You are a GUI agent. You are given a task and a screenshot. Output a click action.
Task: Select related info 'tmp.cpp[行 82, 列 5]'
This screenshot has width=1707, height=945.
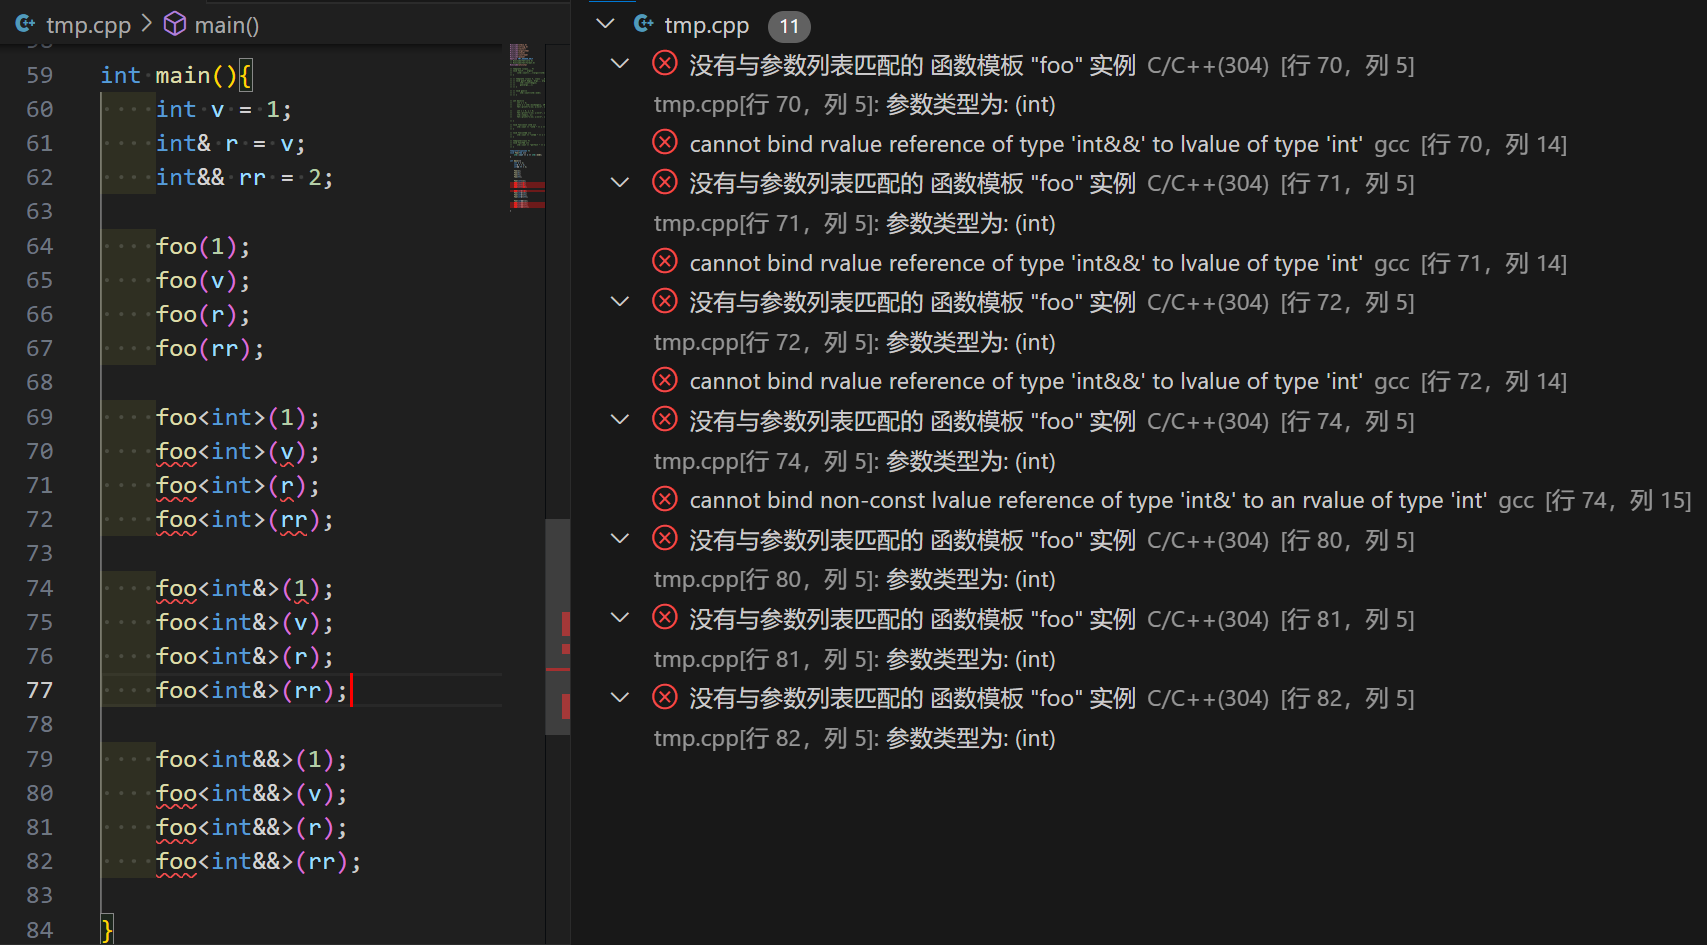[x=854, y=738]
